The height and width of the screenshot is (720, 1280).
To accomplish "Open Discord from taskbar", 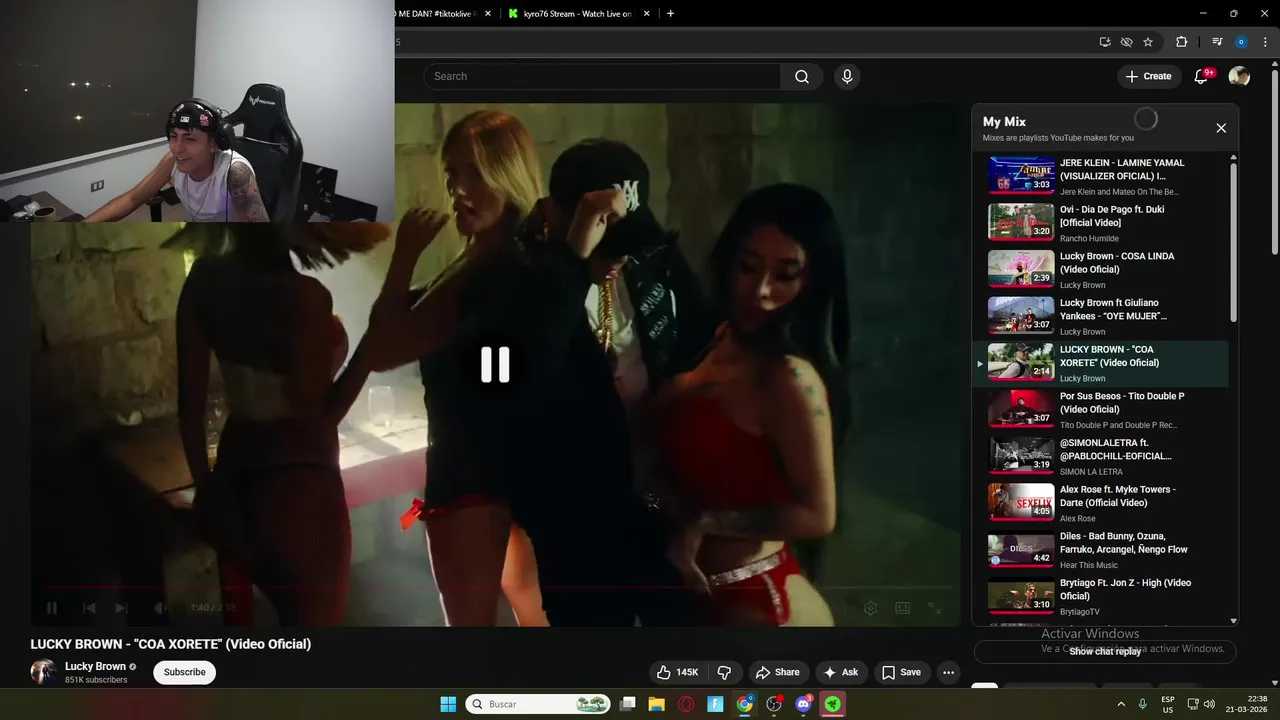I will coord(803,704).
